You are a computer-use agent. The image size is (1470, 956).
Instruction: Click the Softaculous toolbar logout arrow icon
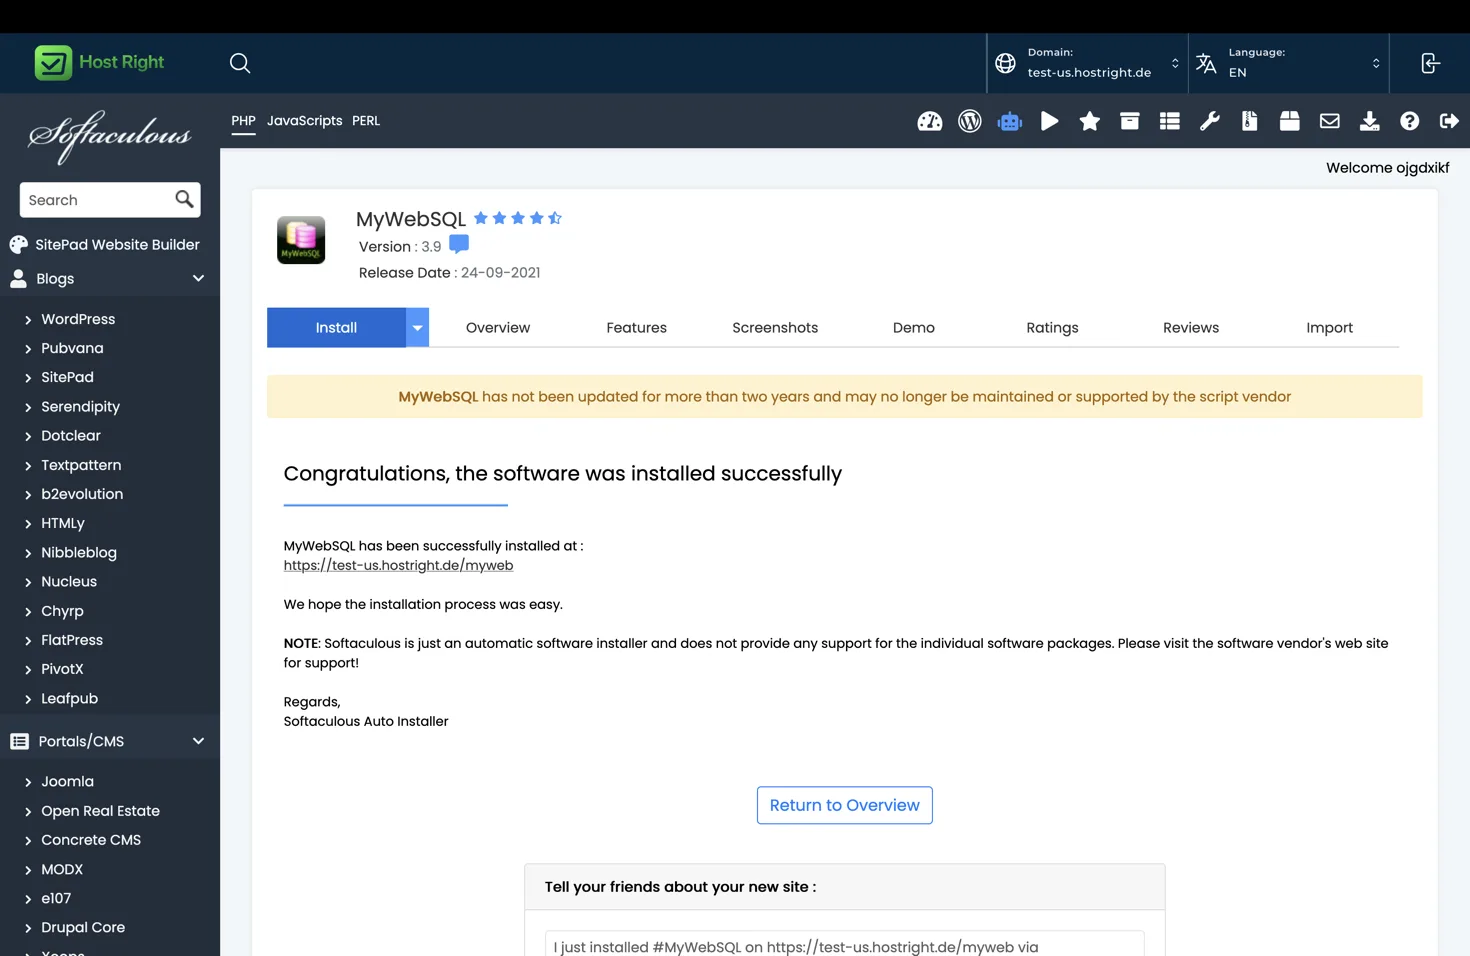1449,121
